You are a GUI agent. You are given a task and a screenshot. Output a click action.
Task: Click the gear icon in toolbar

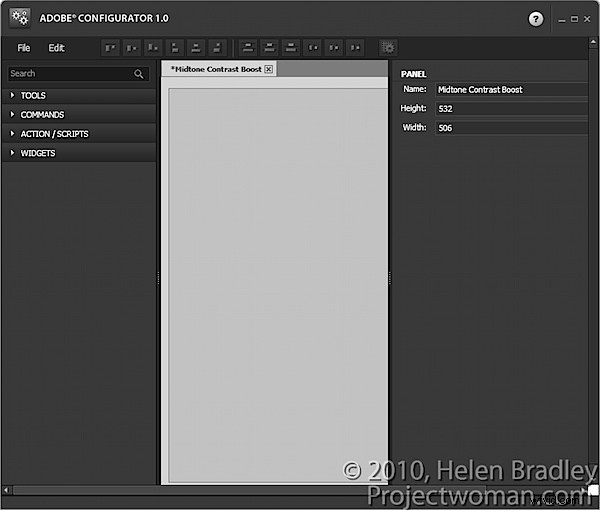click(388, 48)
